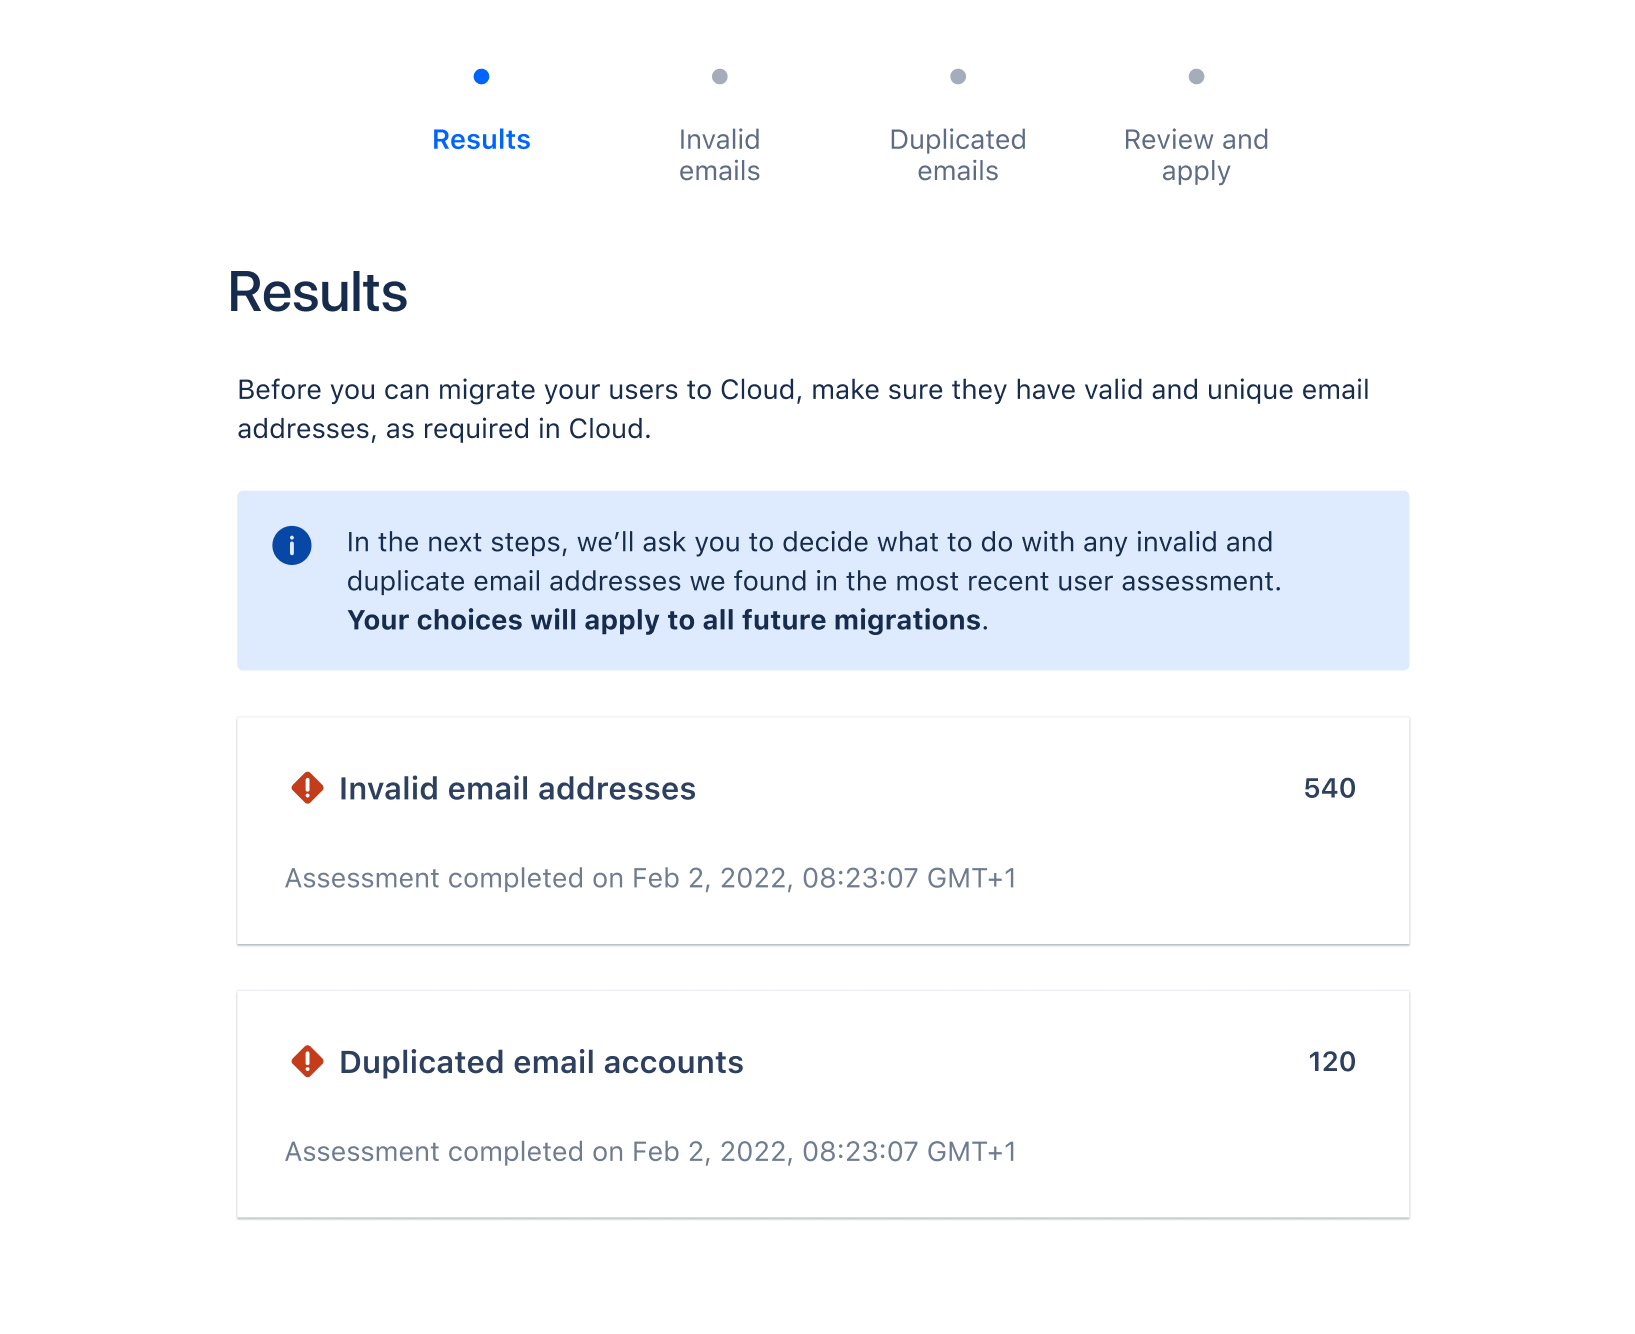The width and height of the screenshot is (1635, 1334).
Task: Open the Review and apply step
Action: point(1196,155)
